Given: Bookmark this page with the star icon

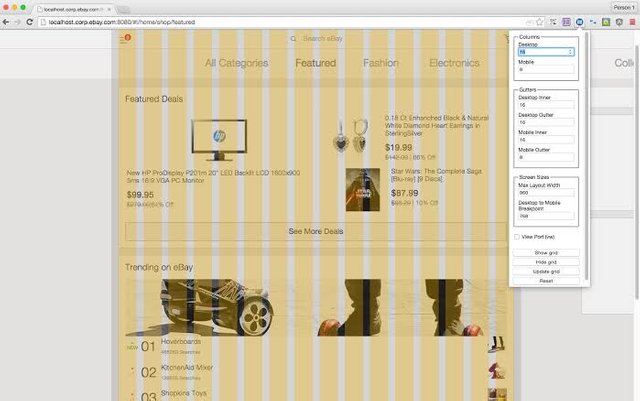Looking at the screenshot, I should coord(540,22).
